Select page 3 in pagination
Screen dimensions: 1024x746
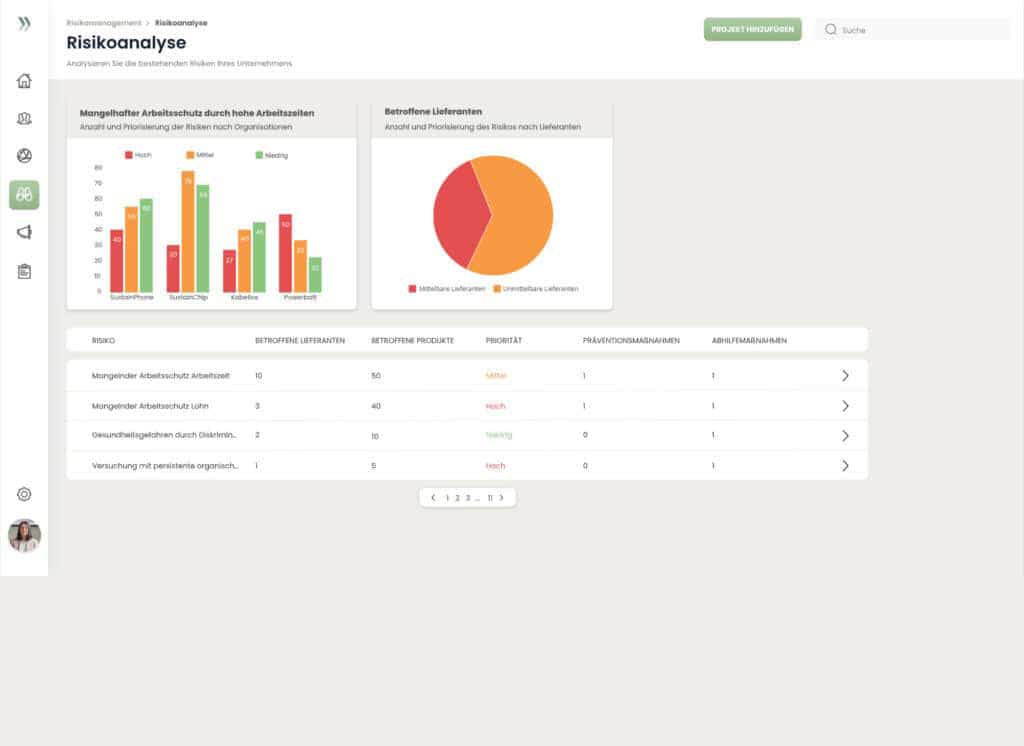[468, 498]
